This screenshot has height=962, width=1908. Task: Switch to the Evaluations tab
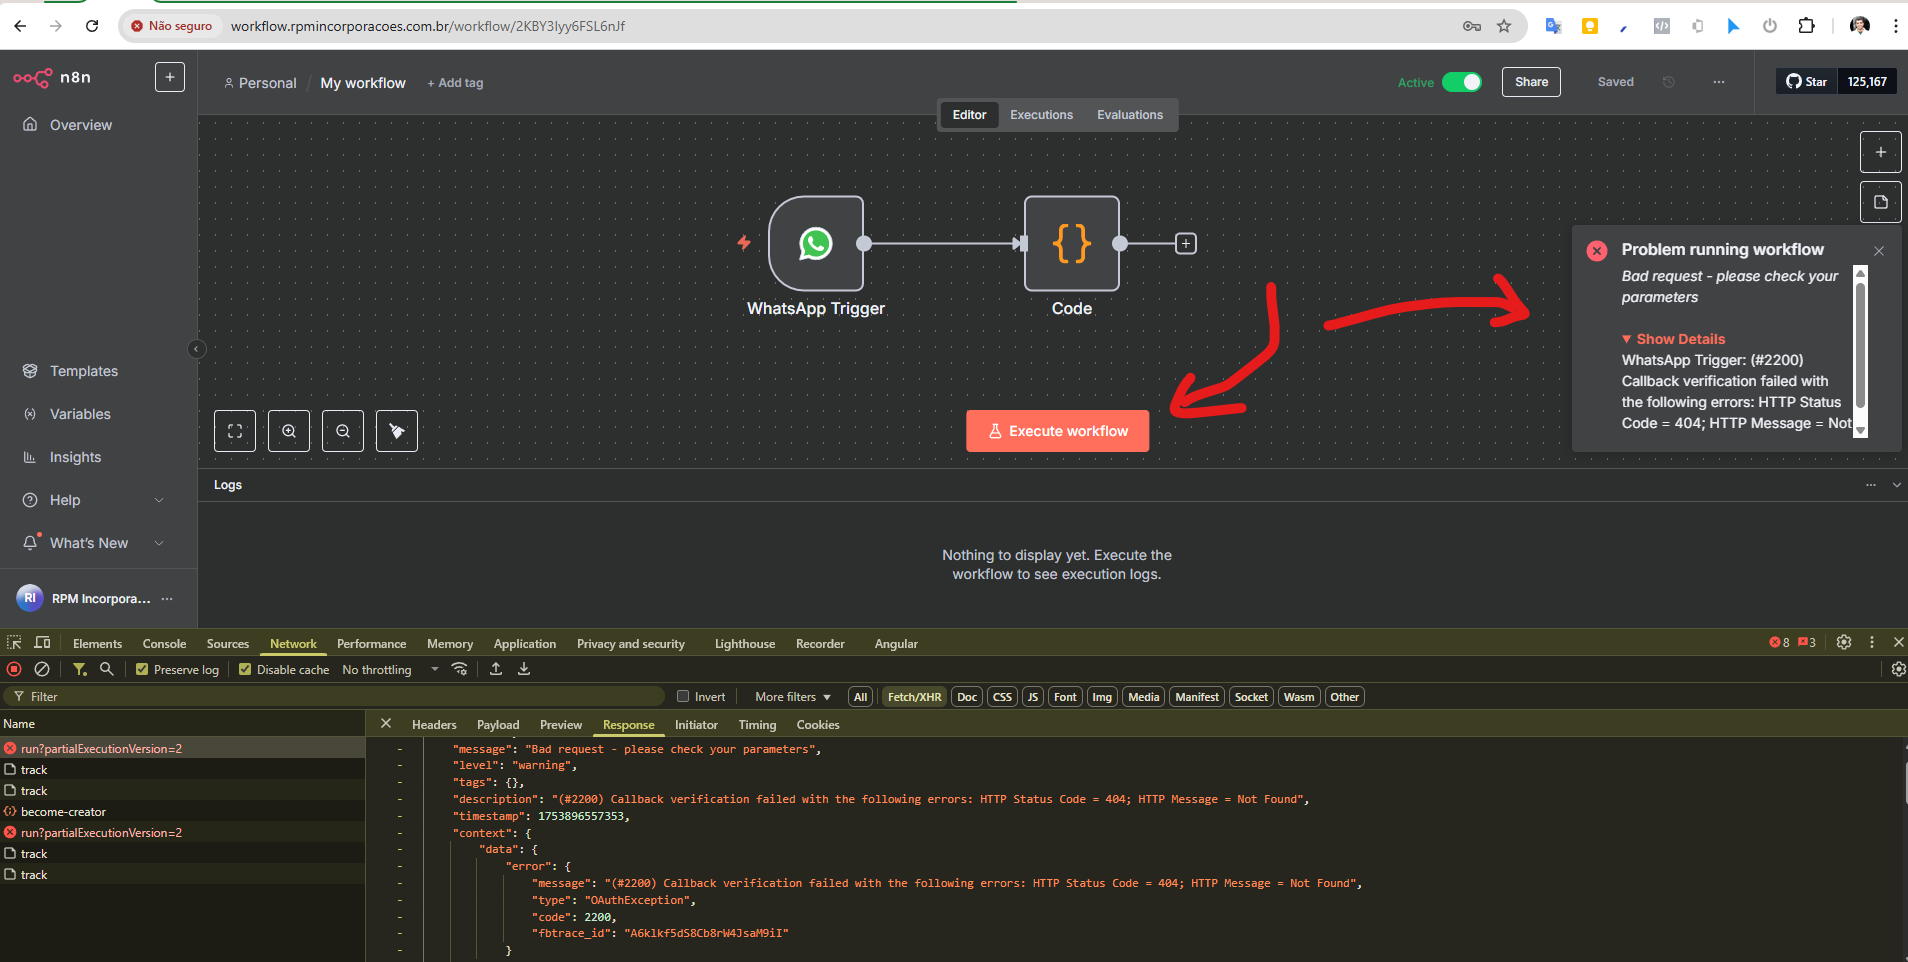click(1130, 115)
